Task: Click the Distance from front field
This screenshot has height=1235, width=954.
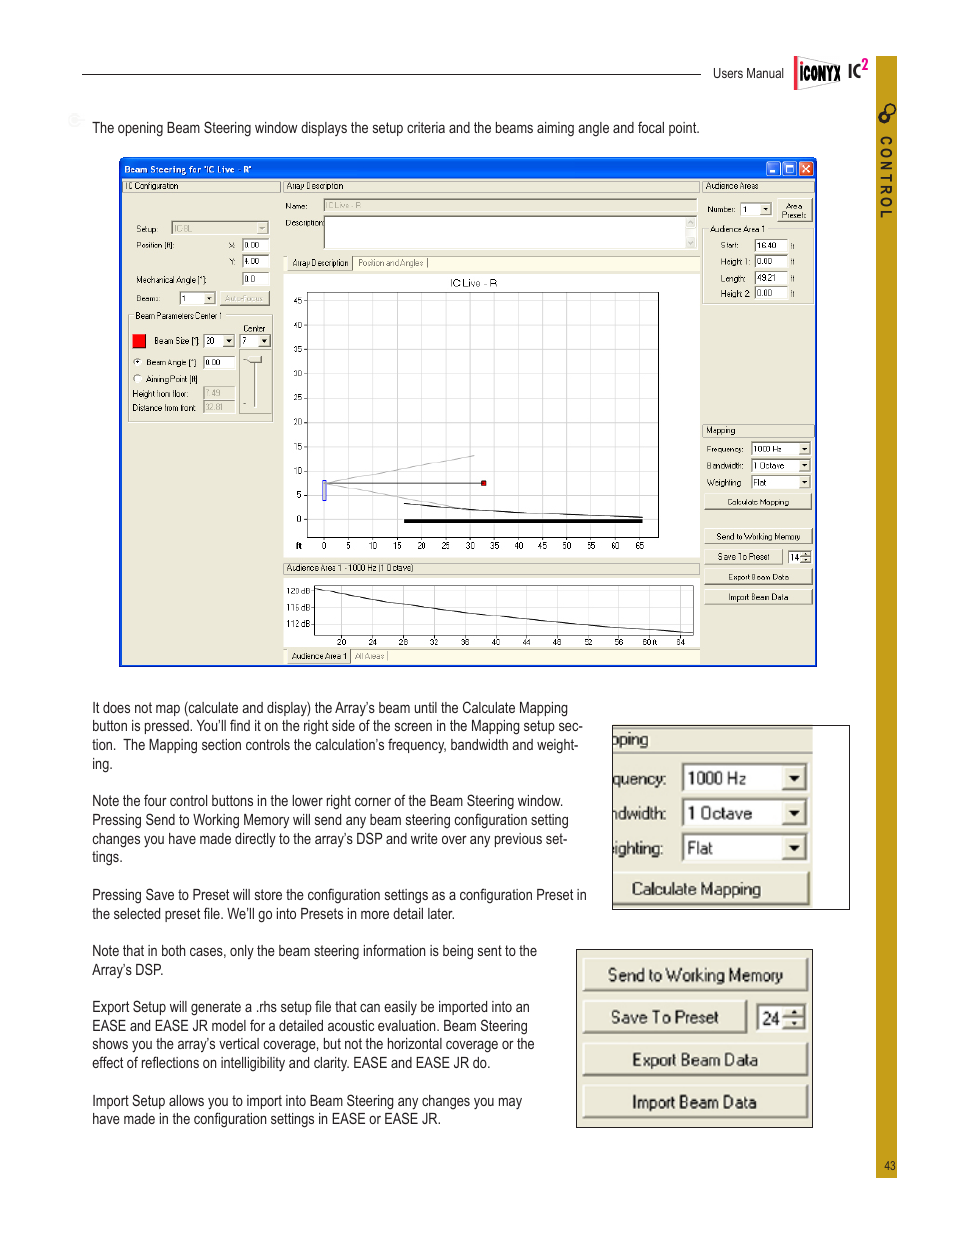Action: coord(219,407)
